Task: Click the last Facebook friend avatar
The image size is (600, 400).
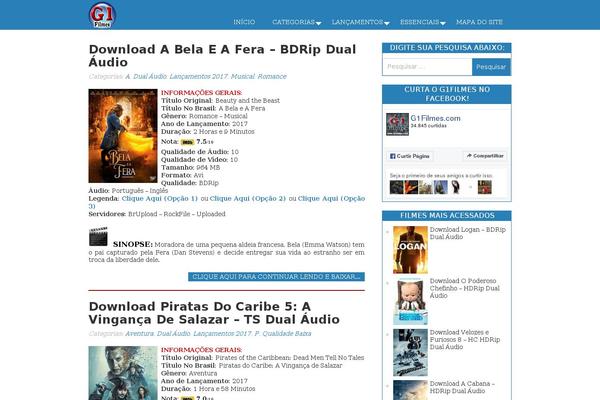Action: point(484,188)
